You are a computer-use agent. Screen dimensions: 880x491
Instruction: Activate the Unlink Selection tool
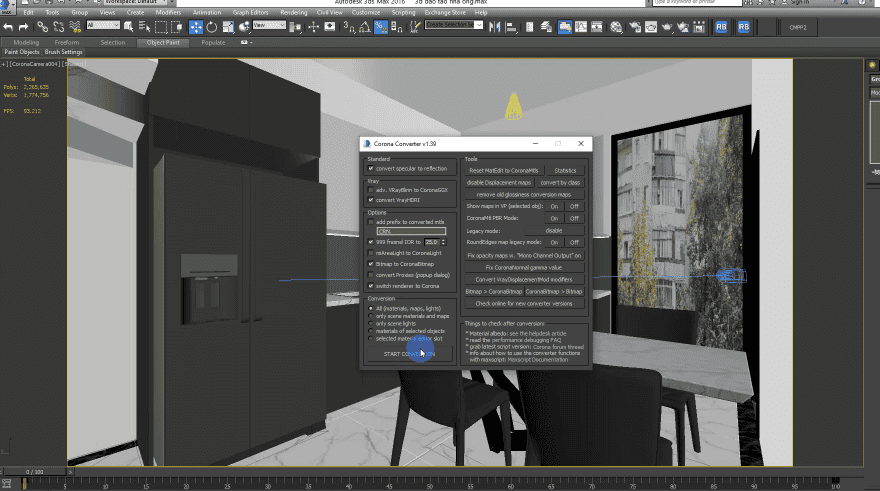(58, 27)
